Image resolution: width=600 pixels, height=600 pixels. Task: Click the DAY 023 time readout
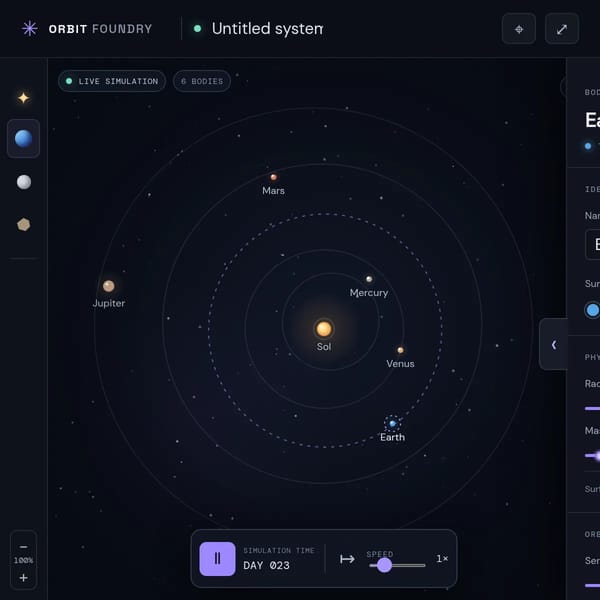click(x=266, y=566)
